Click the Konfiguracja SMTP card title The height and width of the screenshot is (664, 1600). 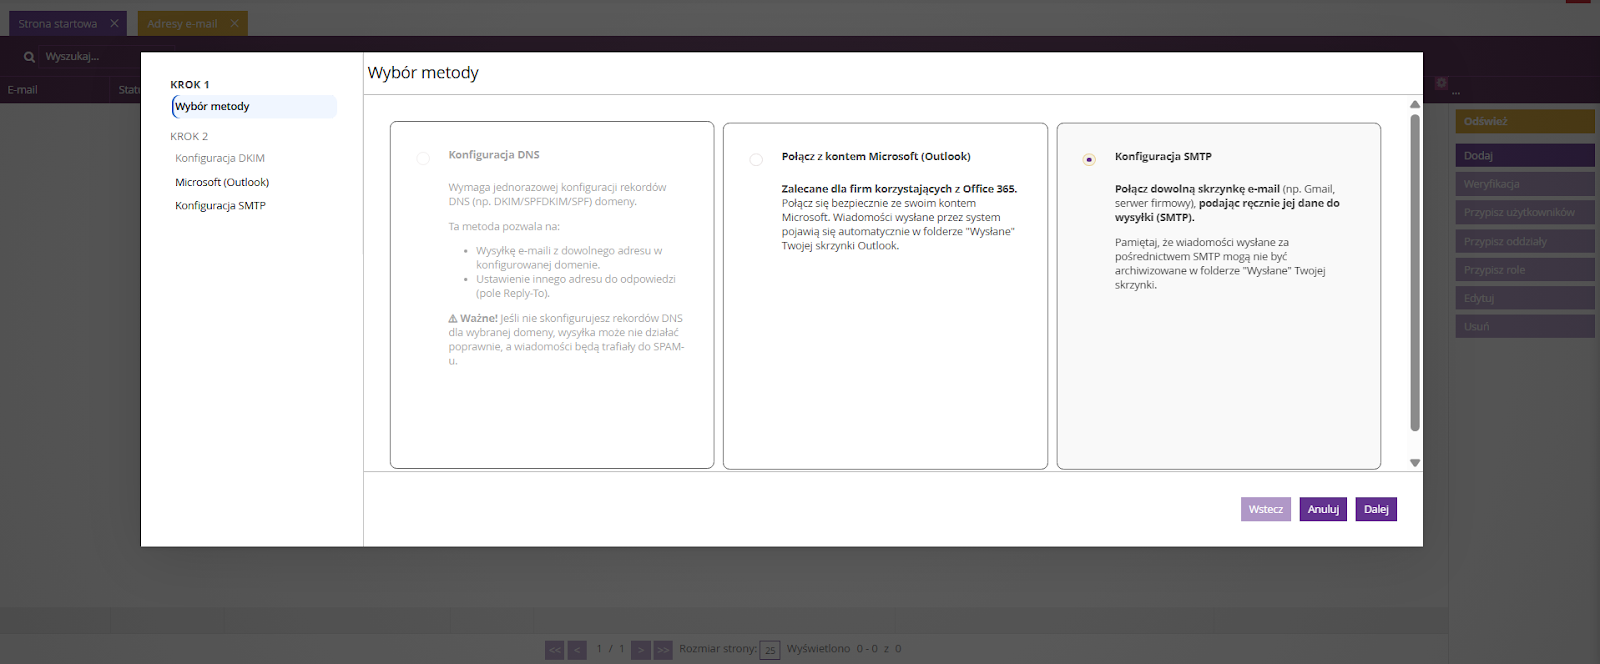click(x=1163, y=157)
